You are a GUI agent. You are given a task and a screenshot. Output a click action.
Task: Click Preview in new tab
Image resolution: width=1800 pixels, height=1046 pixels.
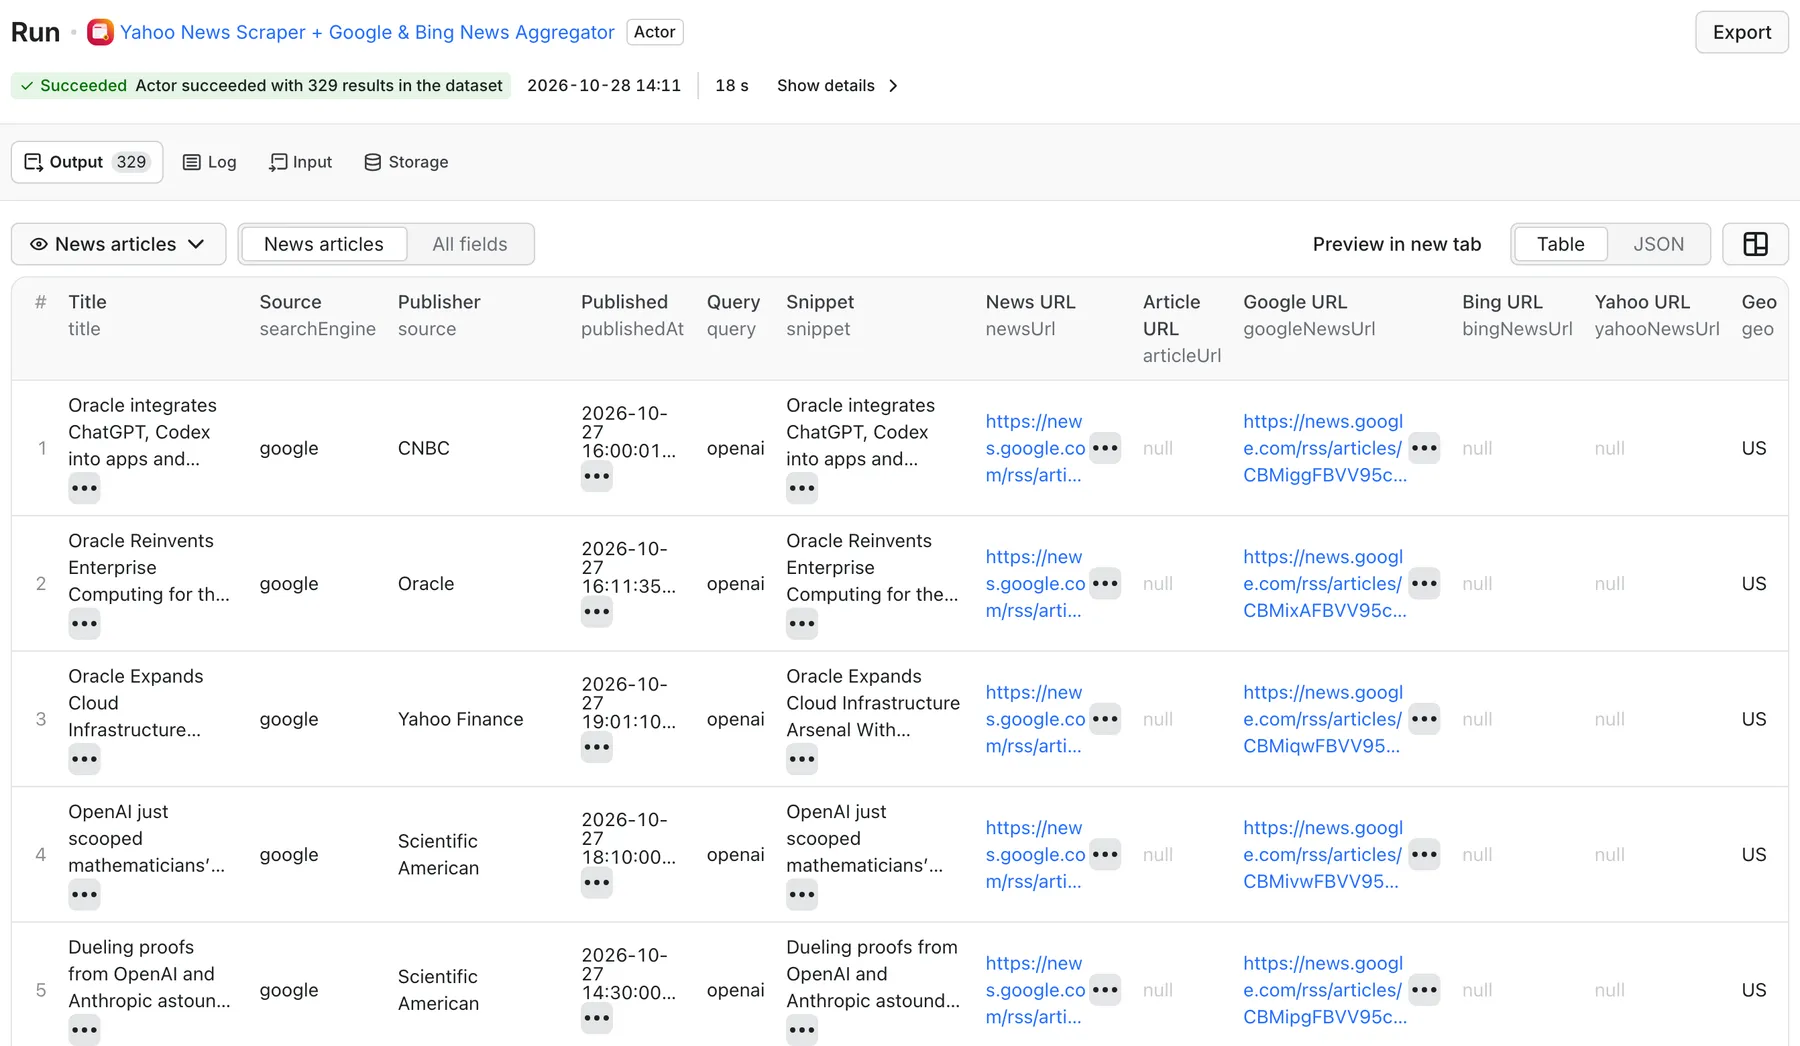pos(1397,244)
